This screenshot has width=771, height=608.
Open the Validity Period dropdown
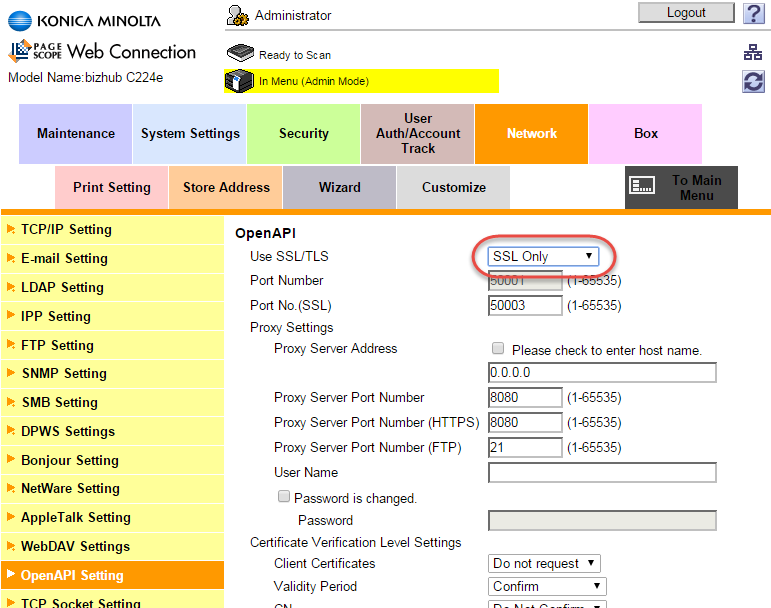547,587
